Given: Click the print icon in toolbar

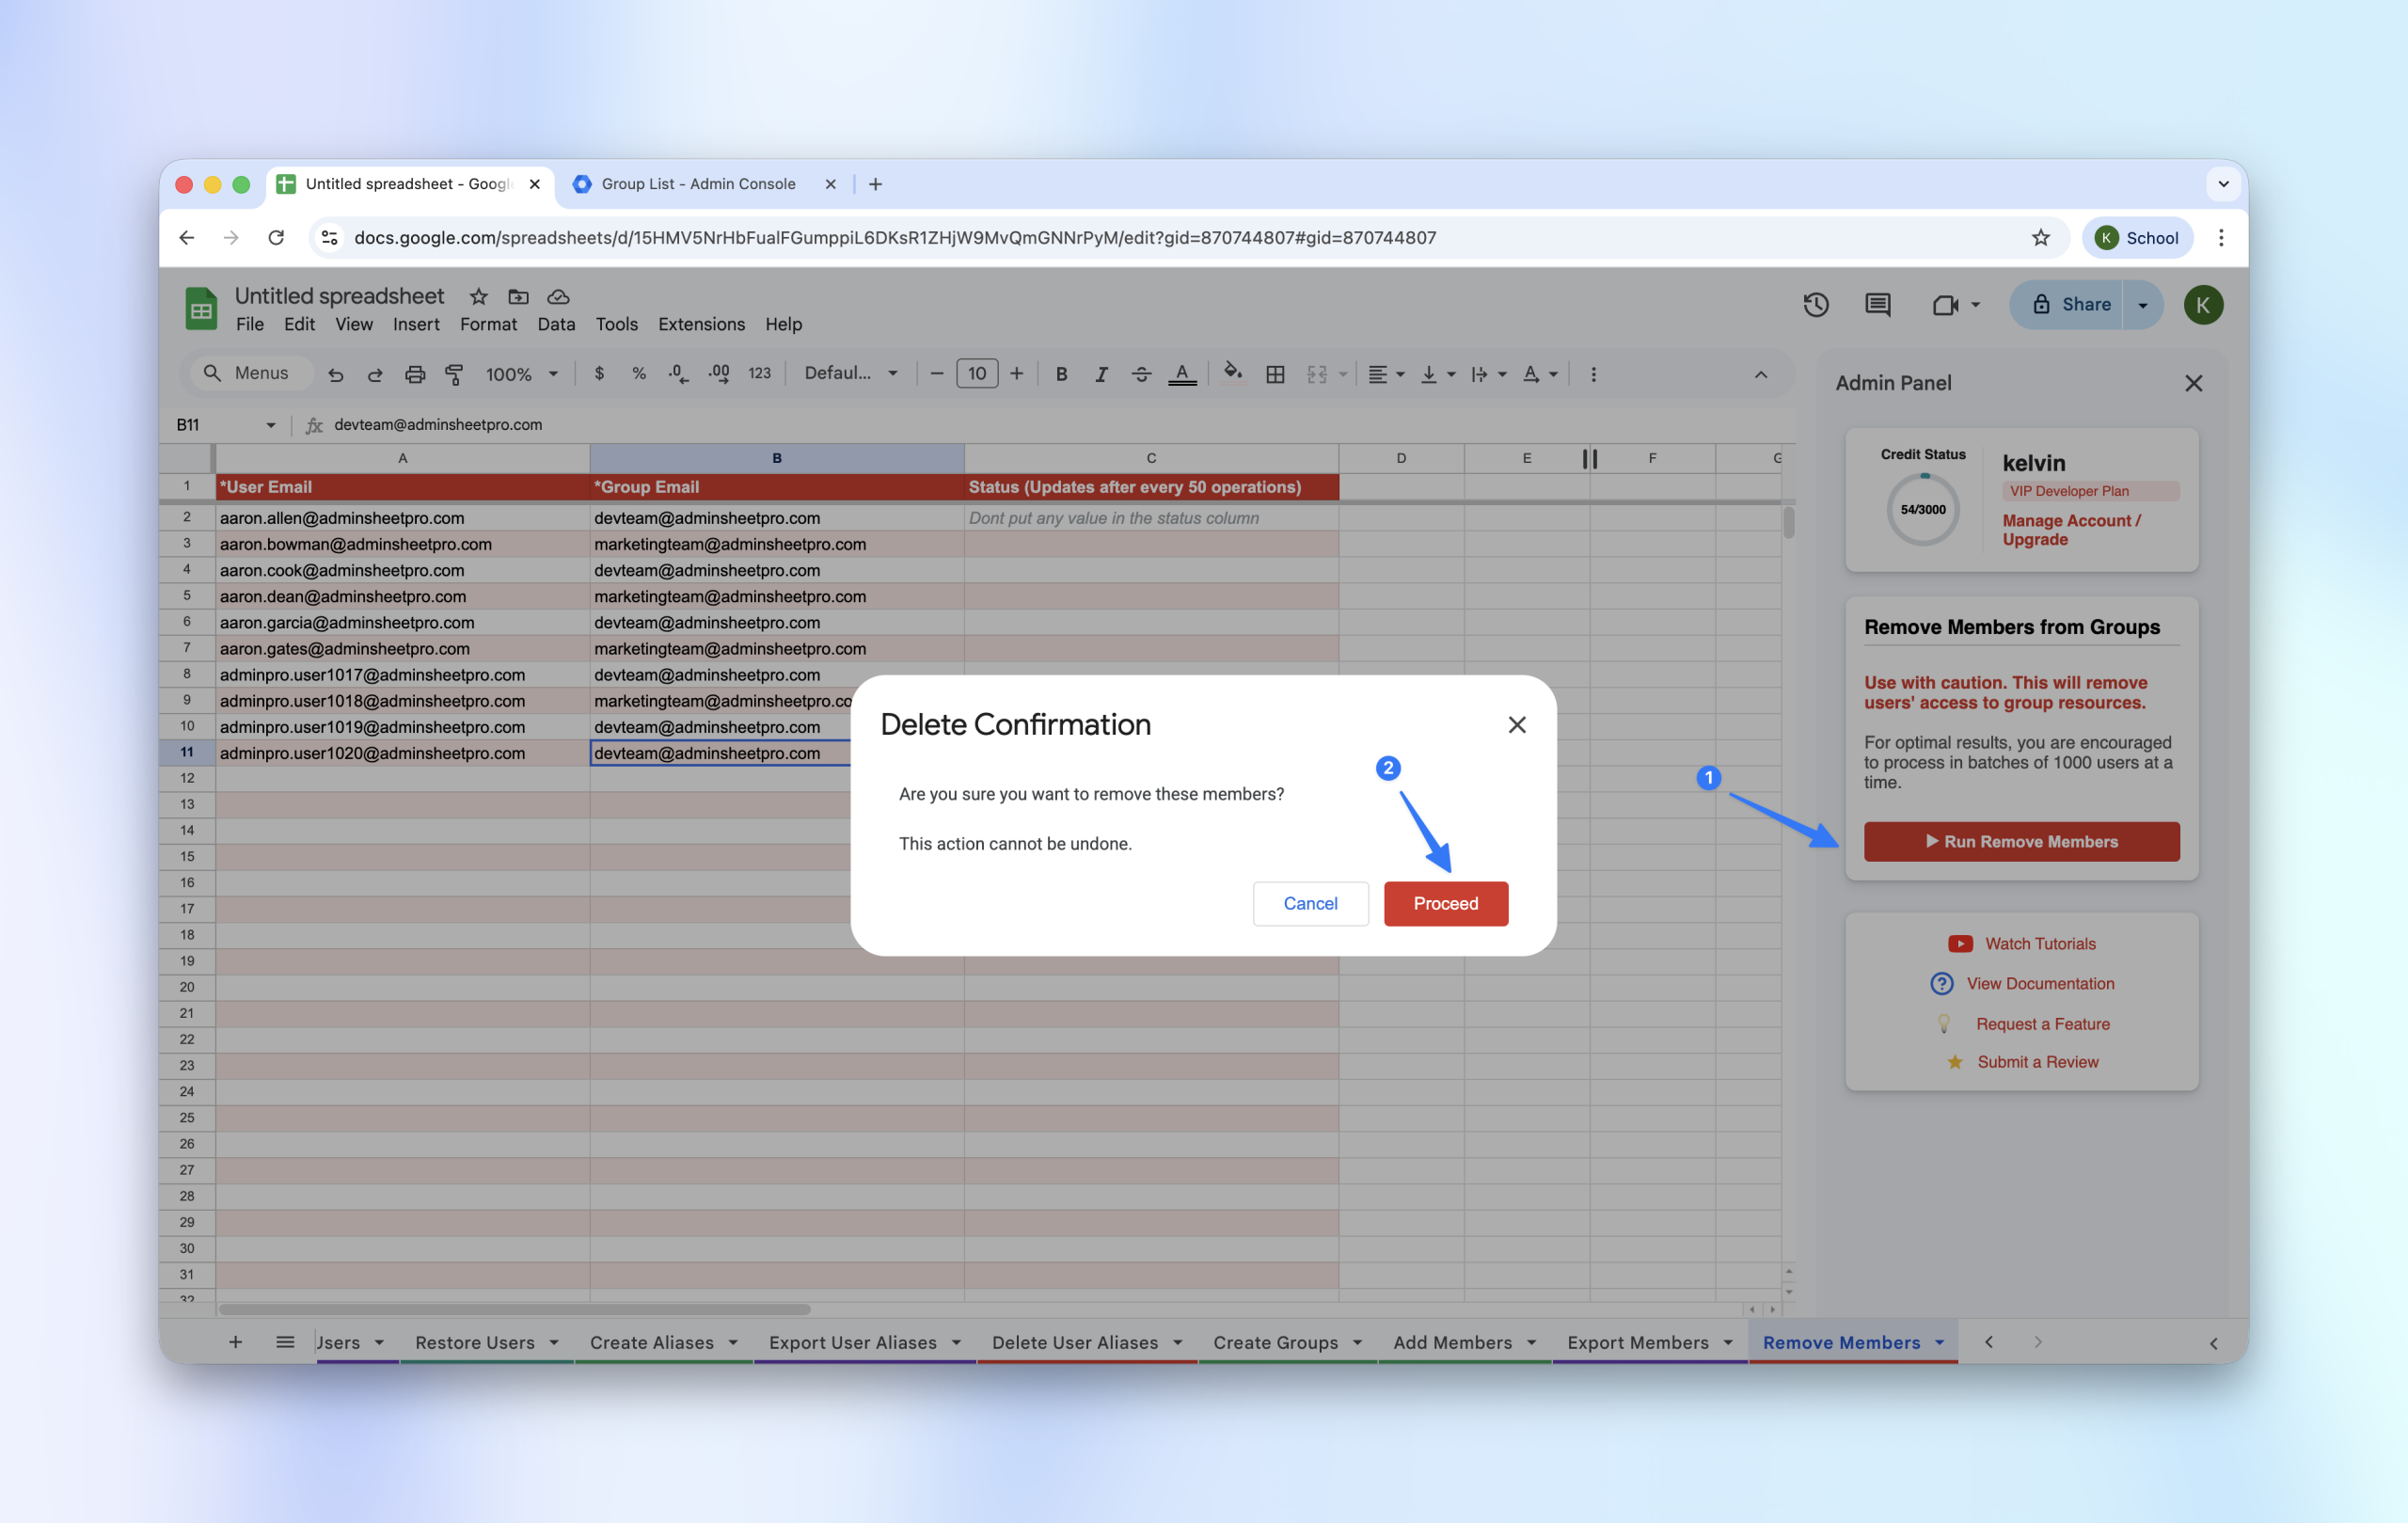Looking at the screenshot, I should 415,374.
